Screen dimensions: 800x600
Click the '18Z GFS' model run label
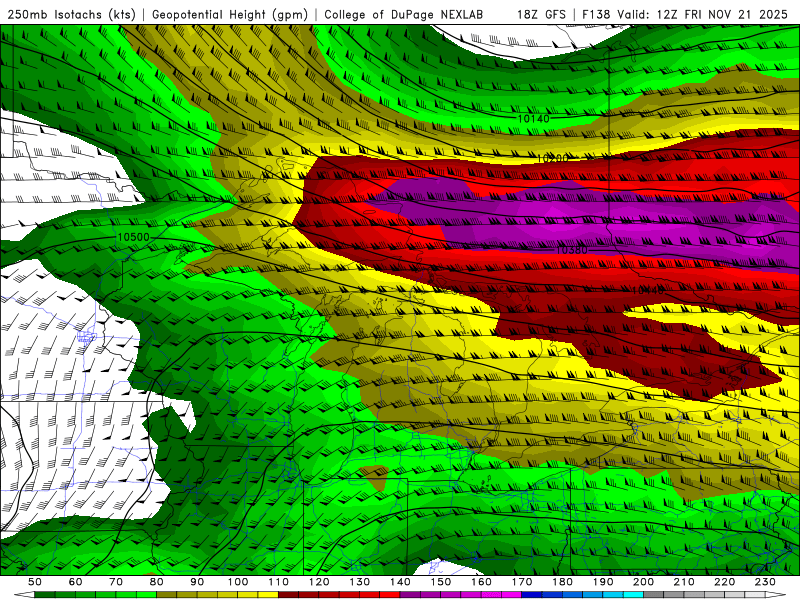coord(541,15)
